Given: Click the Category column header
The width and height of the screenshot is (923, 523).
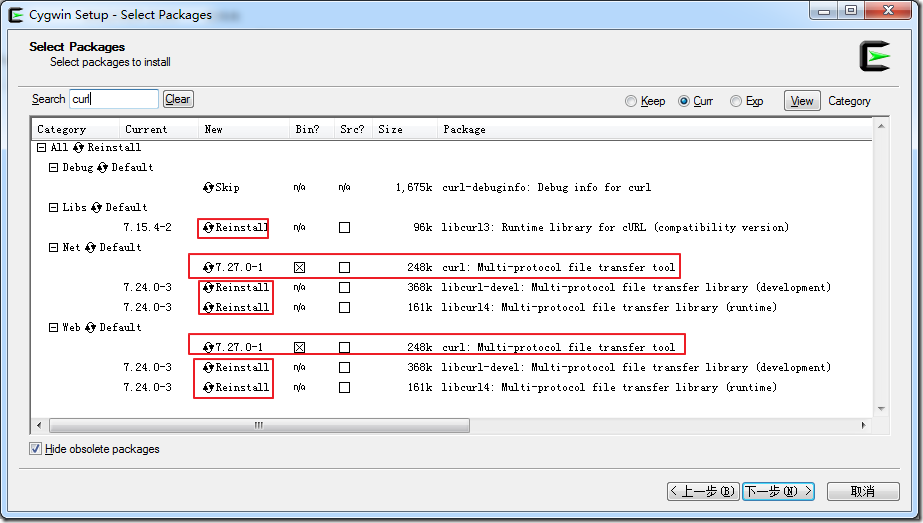Looking at the screenshot, I should point(75,130).
